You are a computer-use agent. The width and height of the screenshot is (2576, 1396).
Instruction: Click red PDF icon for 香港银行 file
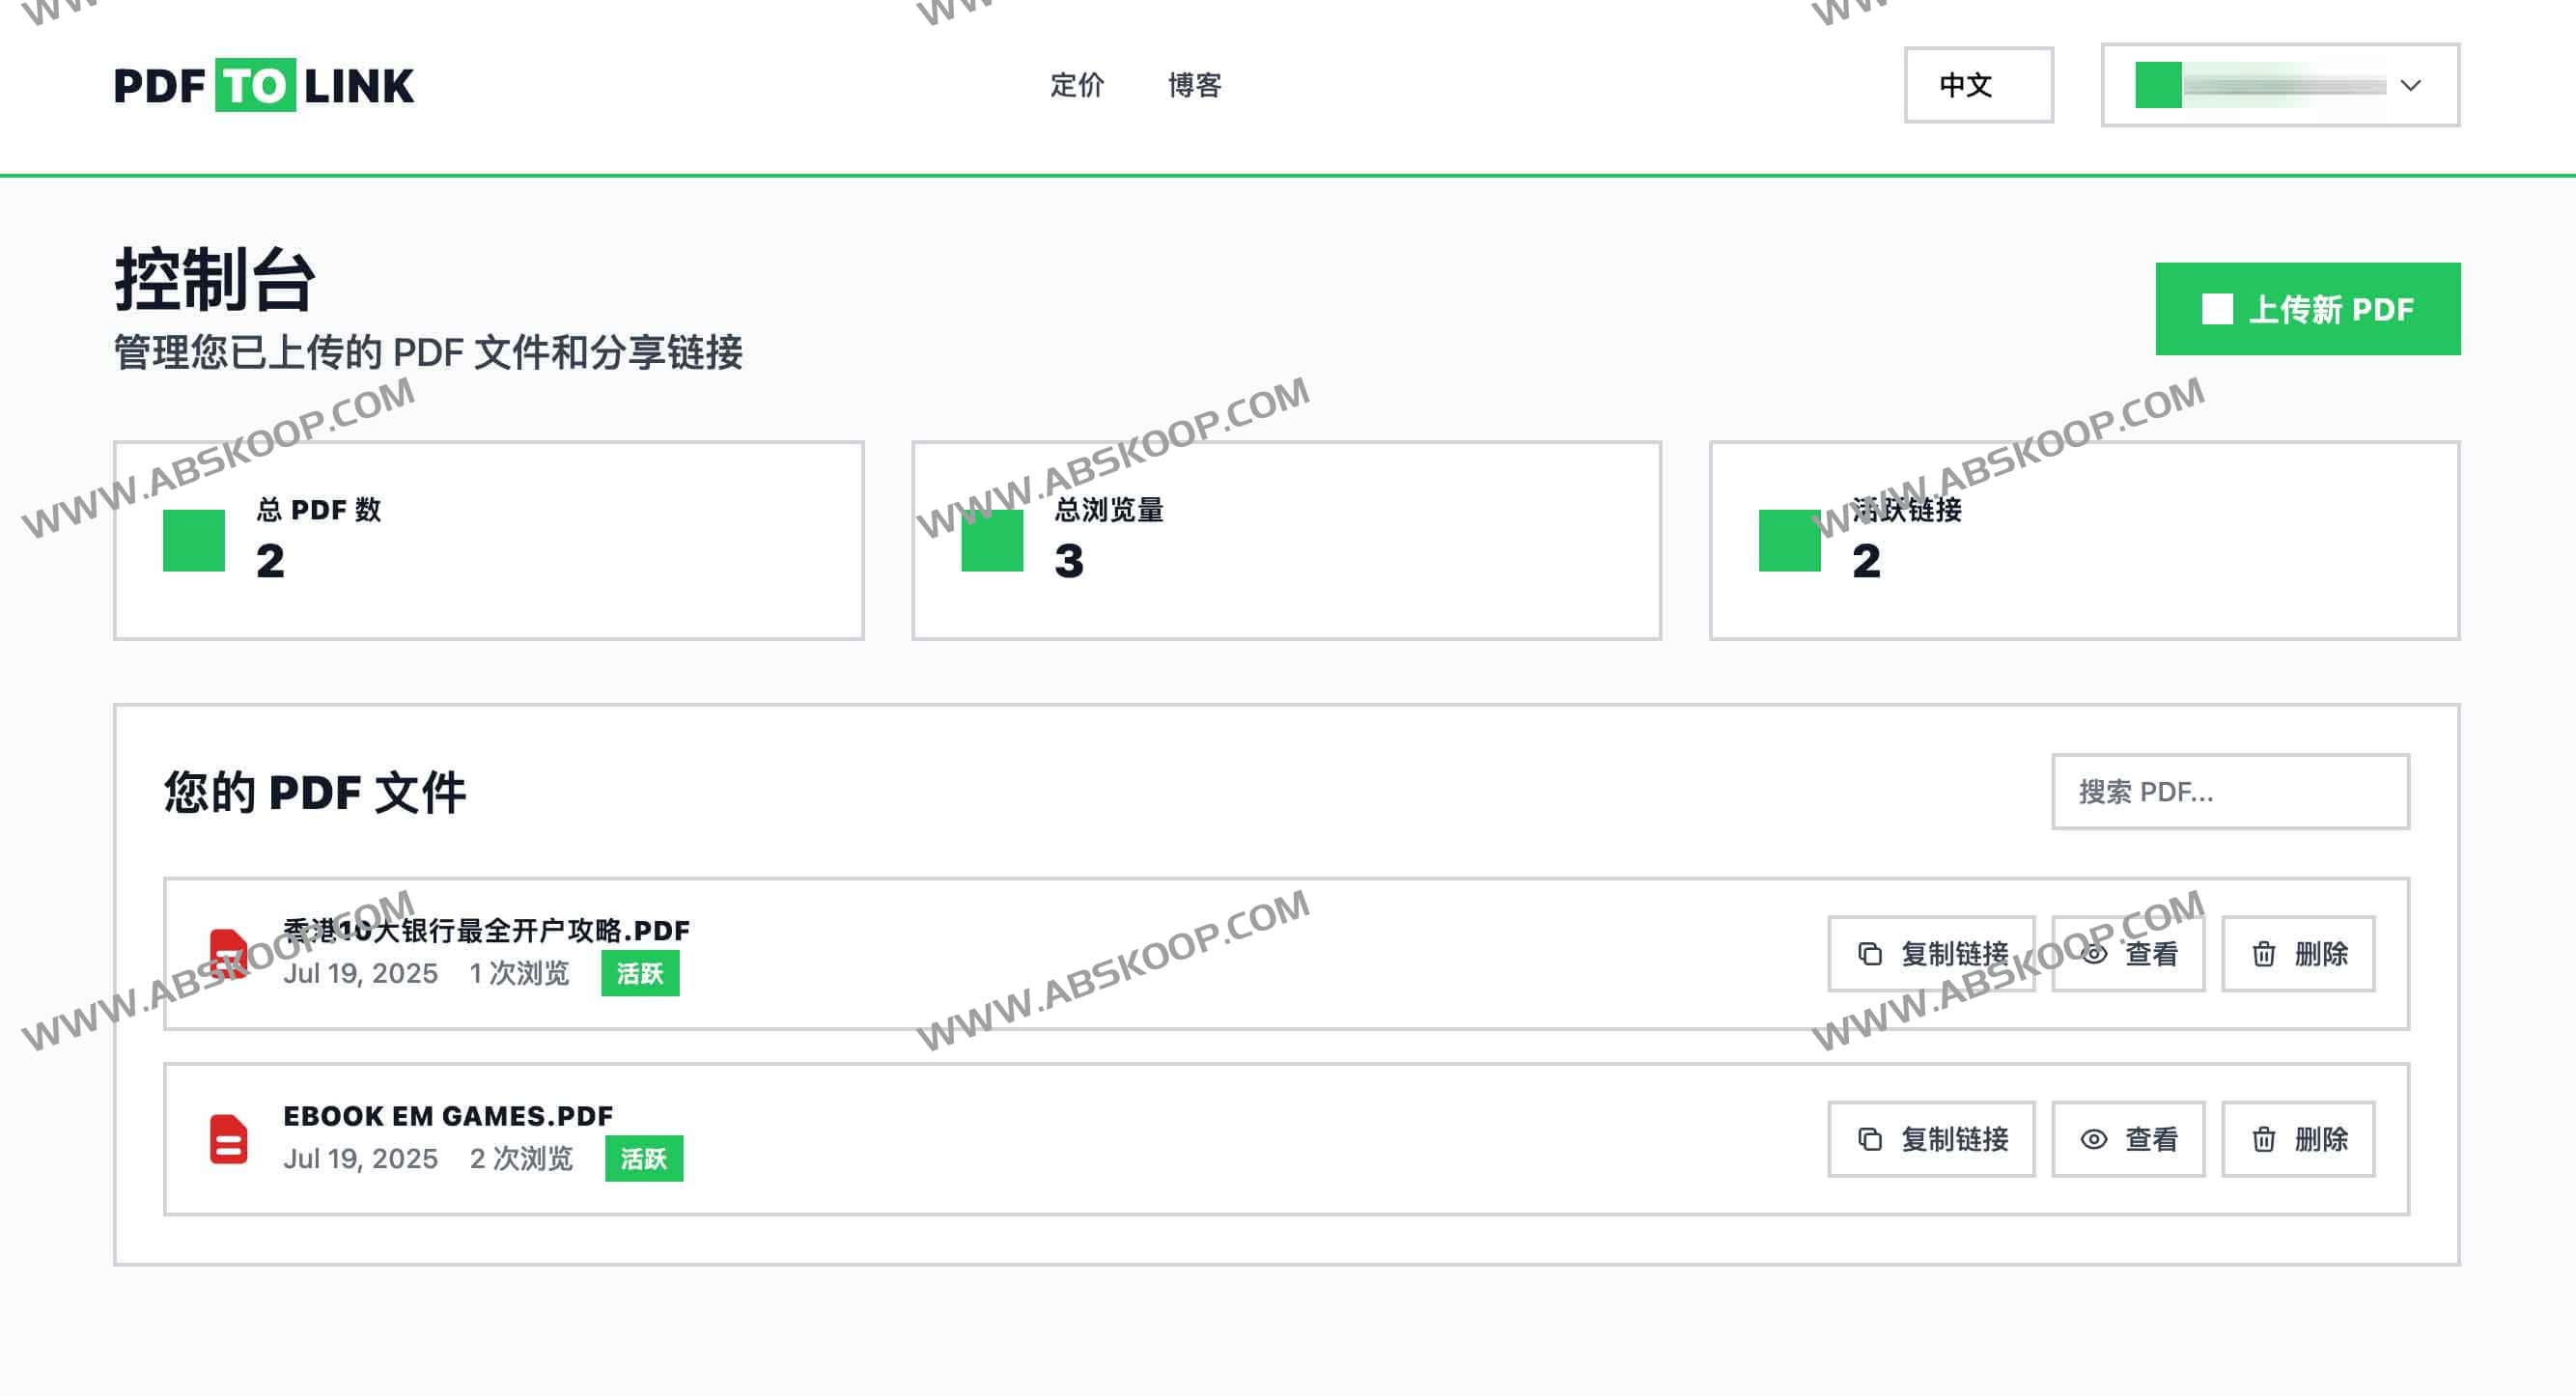228,953
